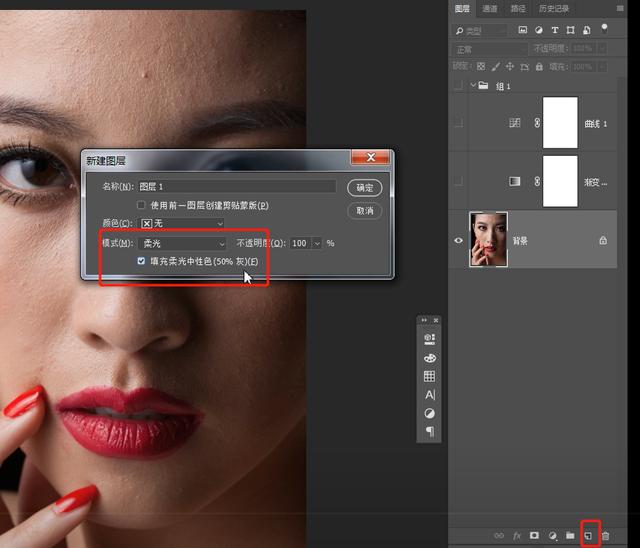Click the lock icon on 背景 layer
This screenshot has width=640, height=548.
pos(603,240)
